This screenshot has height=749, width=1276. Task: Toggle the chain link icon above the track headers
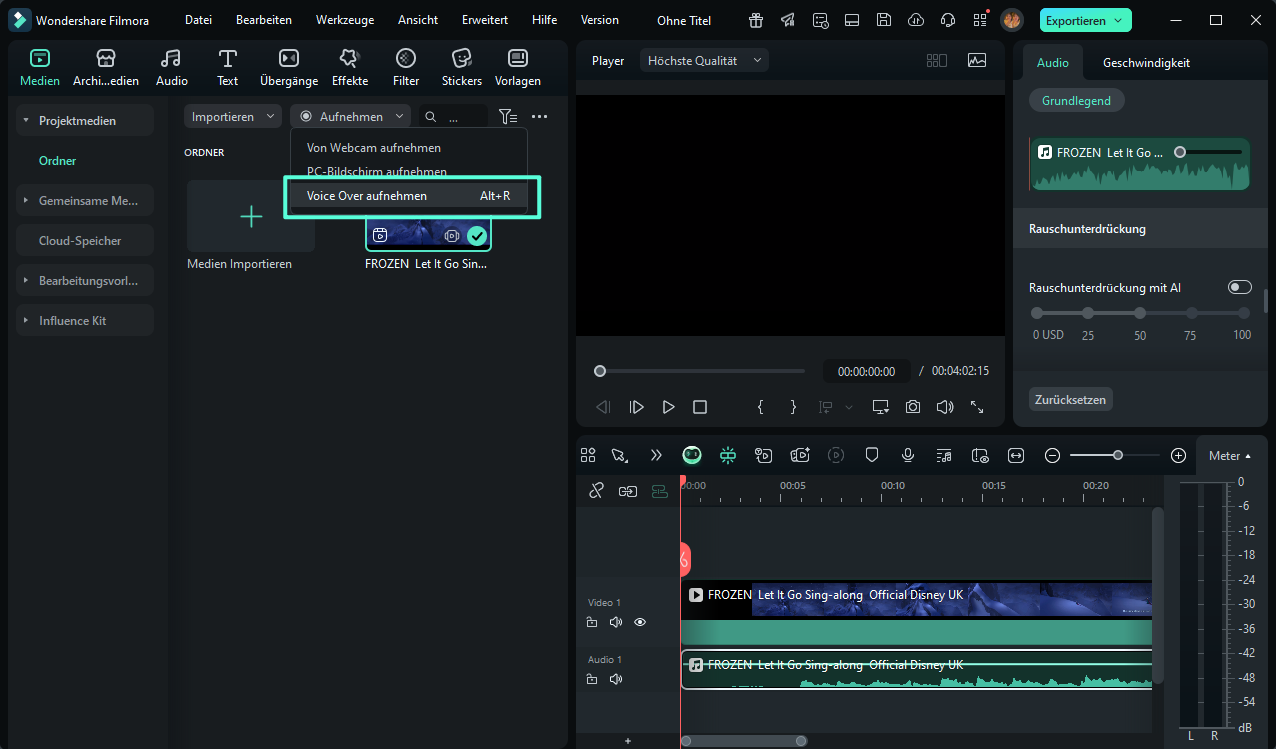pyautogui.click(x=596, y=490)
